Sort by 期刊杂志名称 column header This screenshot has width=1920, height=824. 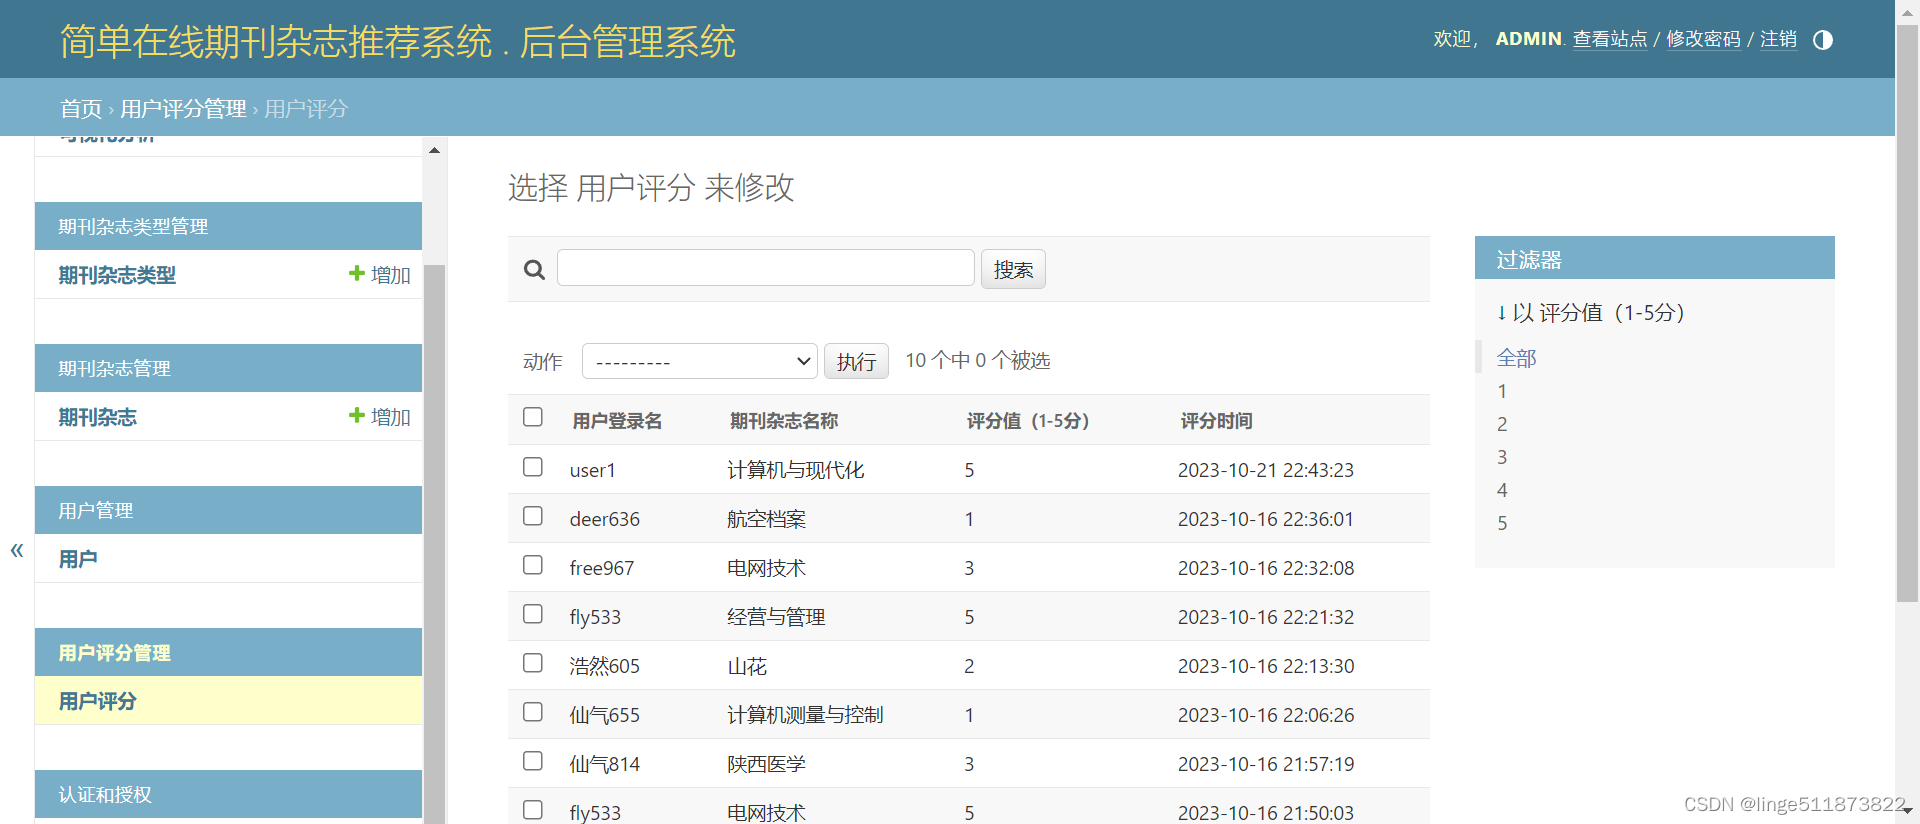pyautogui.click(x=784, y=421)
